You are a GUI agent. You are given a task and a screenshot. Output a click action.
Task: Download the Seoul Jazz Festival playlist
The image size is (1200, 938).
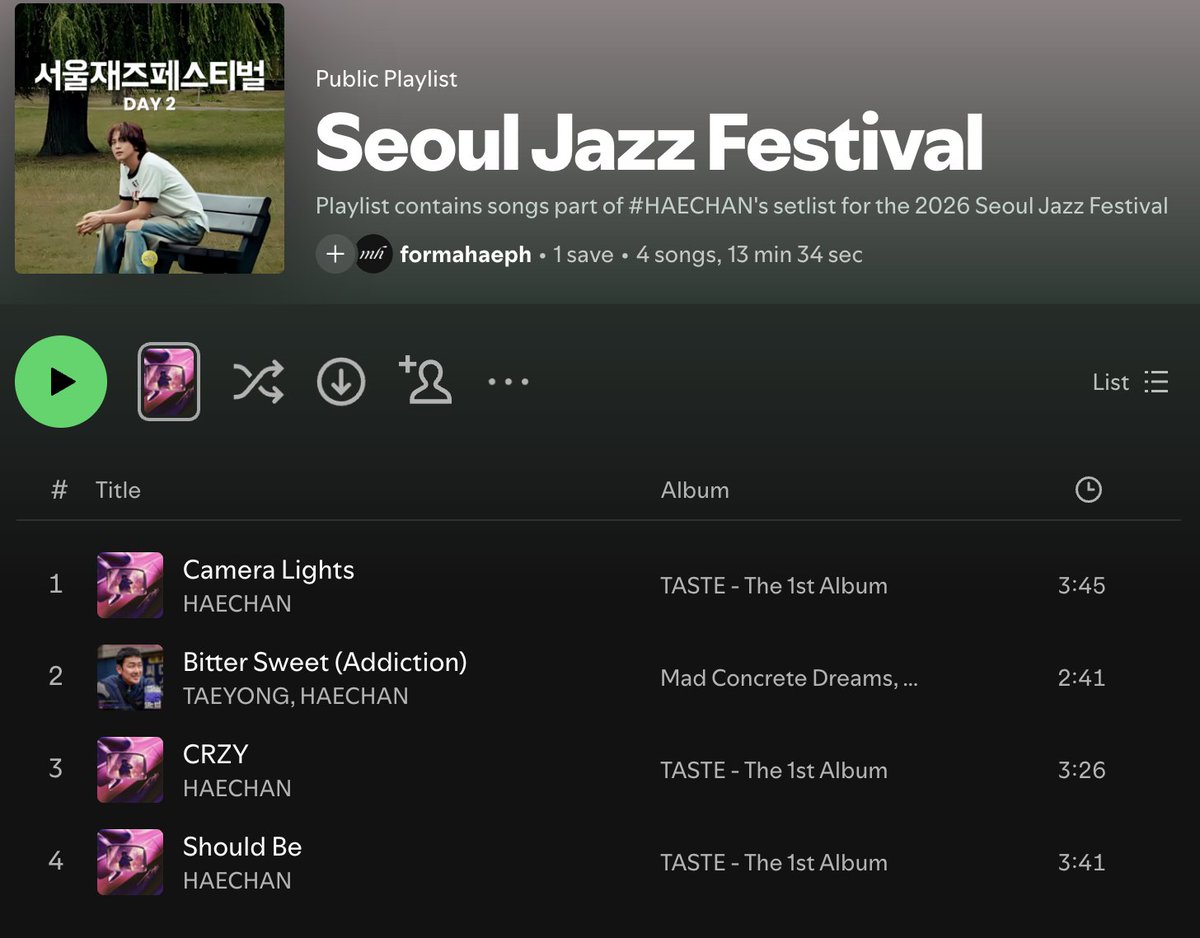(341, 382)
